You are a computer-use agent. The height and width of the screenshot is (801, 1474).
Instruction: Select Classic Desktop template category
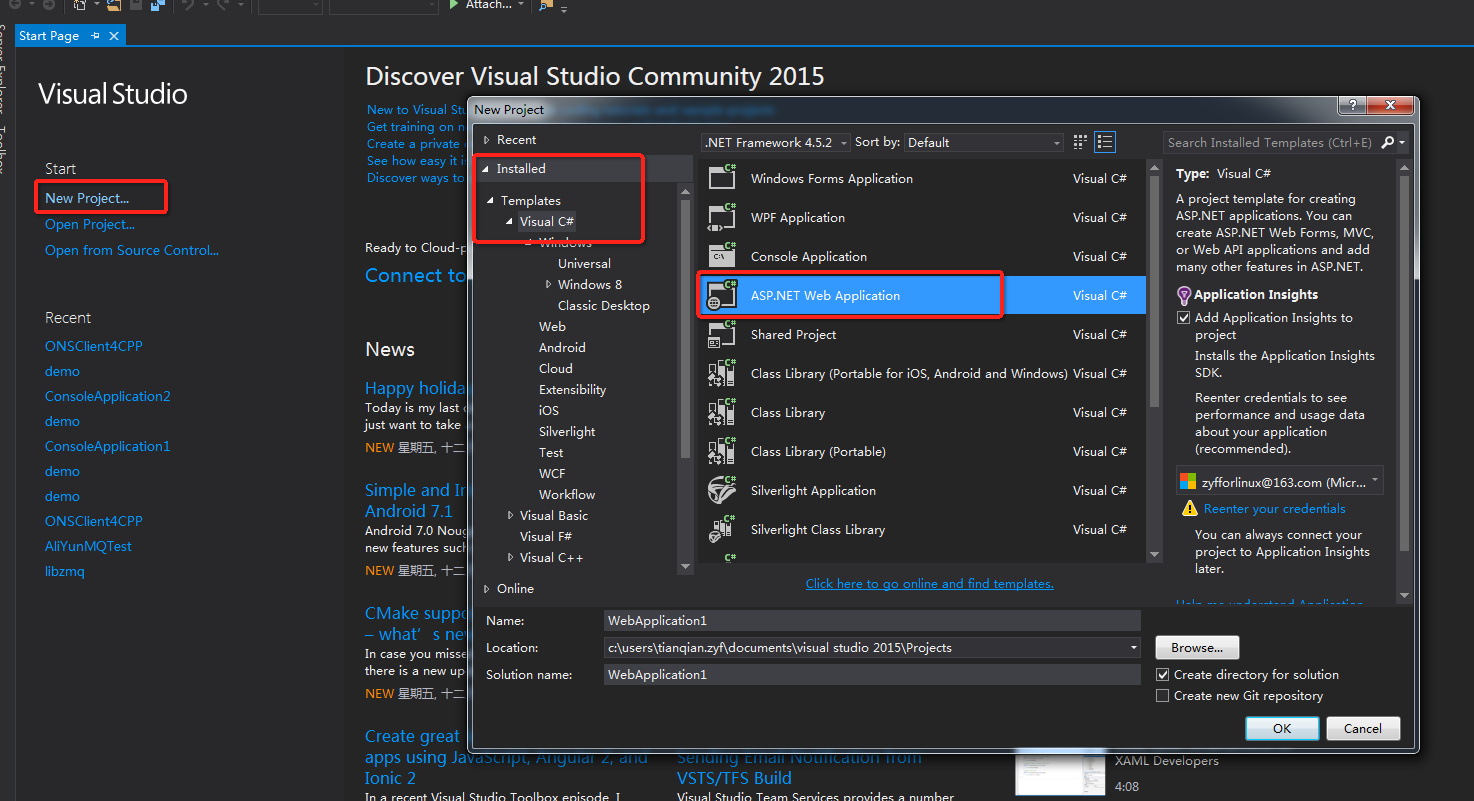[604, 305]
